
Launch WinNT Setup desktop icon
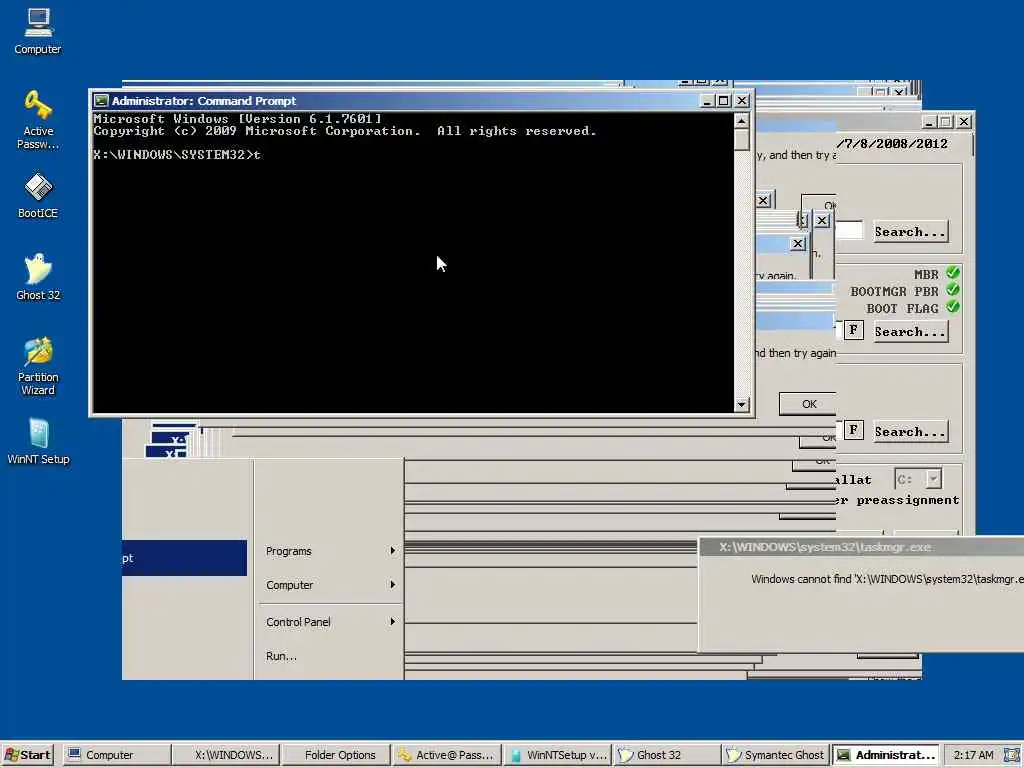click(x=38, y=441)
